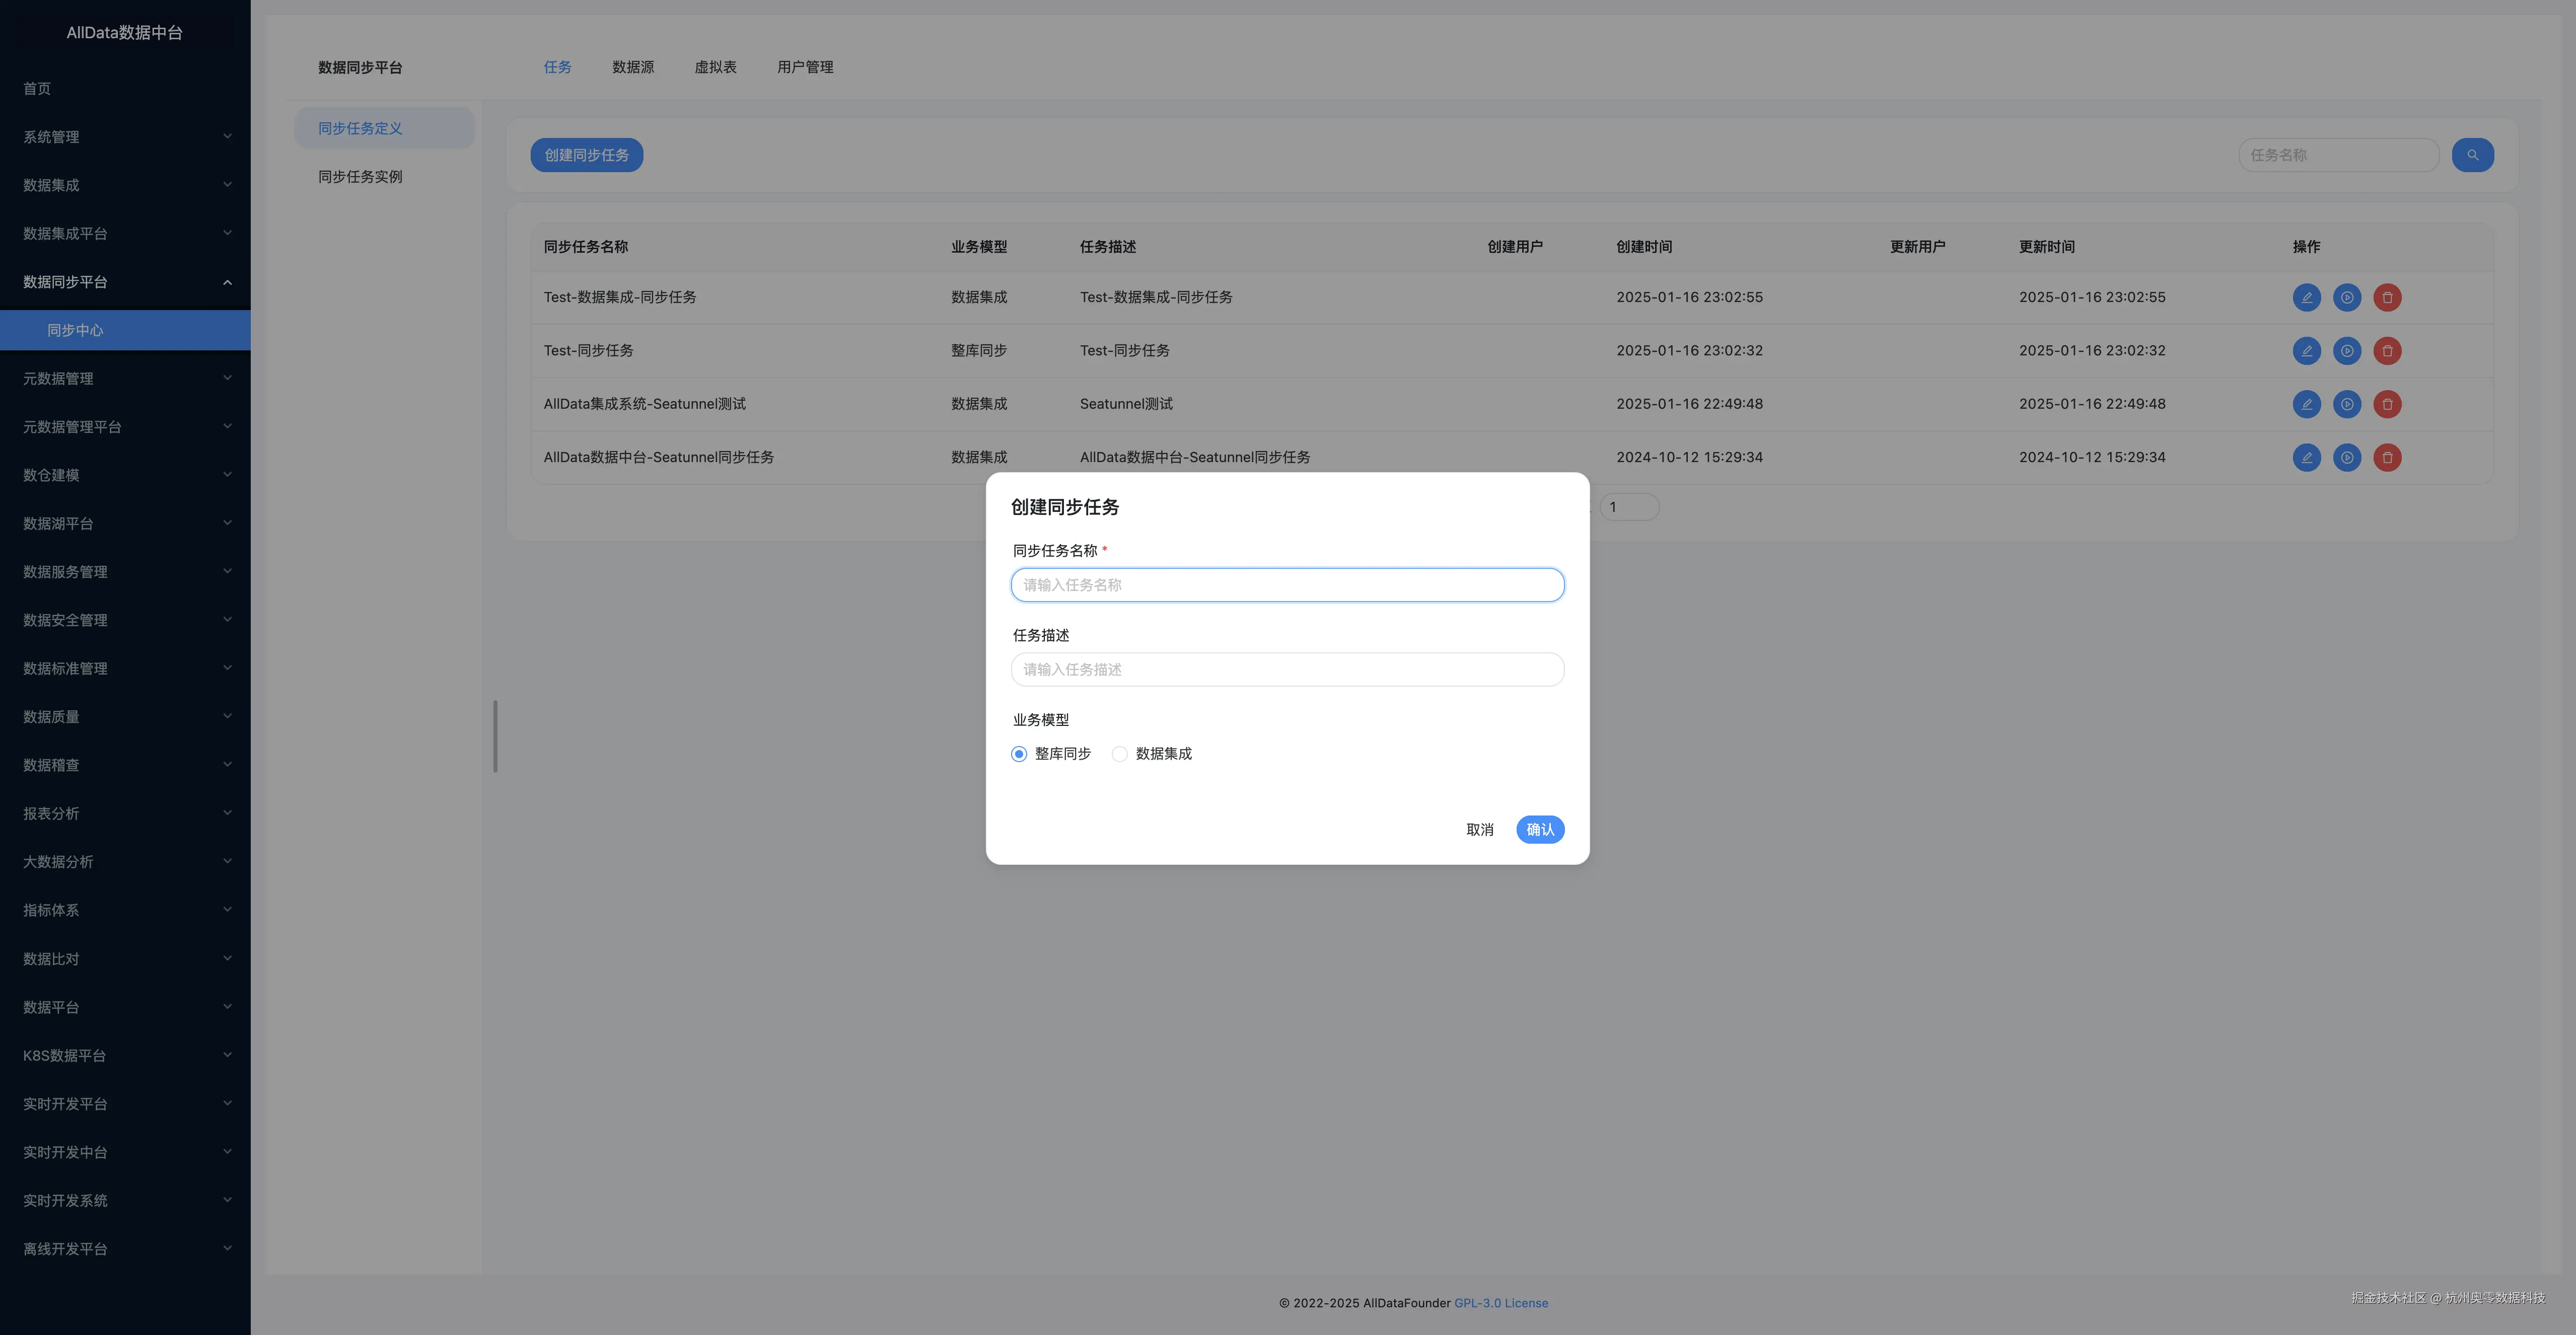This screenshot has height=1335, width=2576.
Task: Click run icon for AllData集成系统-Seatunnel测试 row
Action: [2346, 404]
